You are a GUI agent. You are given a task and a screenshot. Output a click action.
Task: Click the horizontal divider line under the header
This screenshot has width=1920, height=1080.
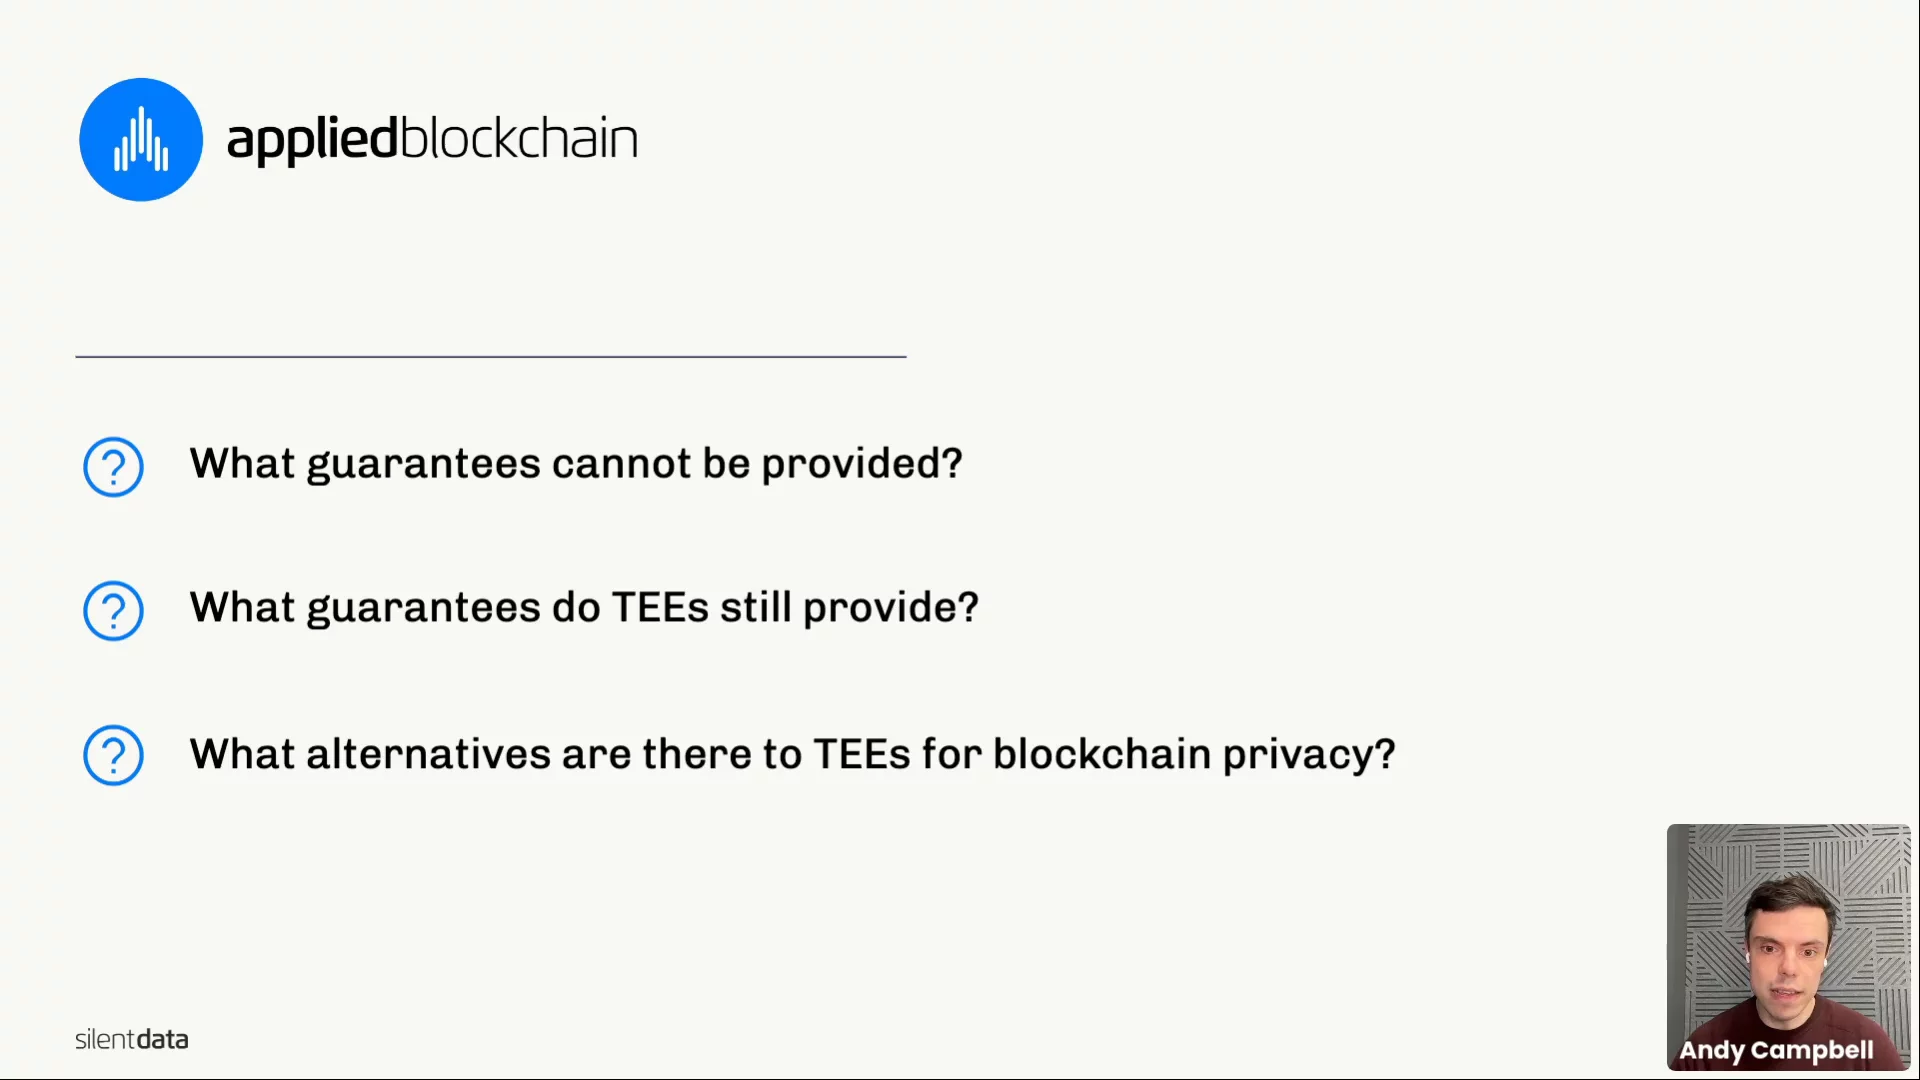point(490,356)
